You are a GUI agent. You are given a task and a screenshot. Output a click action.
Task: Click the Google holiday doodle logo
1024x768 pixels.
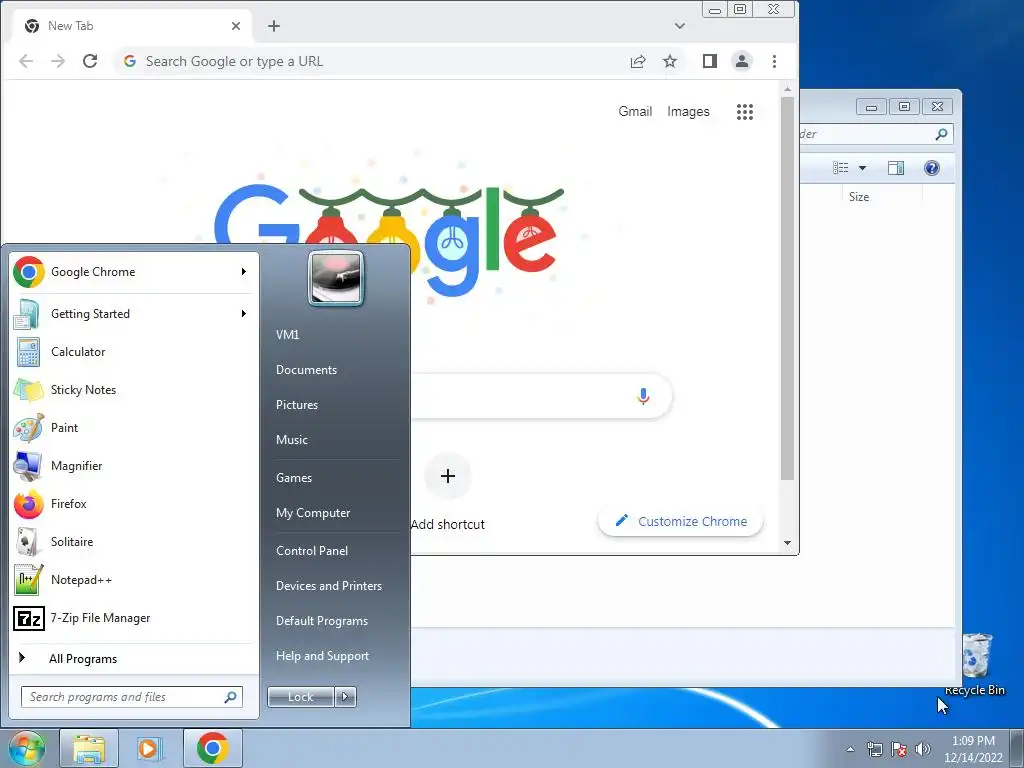[389, 238]
